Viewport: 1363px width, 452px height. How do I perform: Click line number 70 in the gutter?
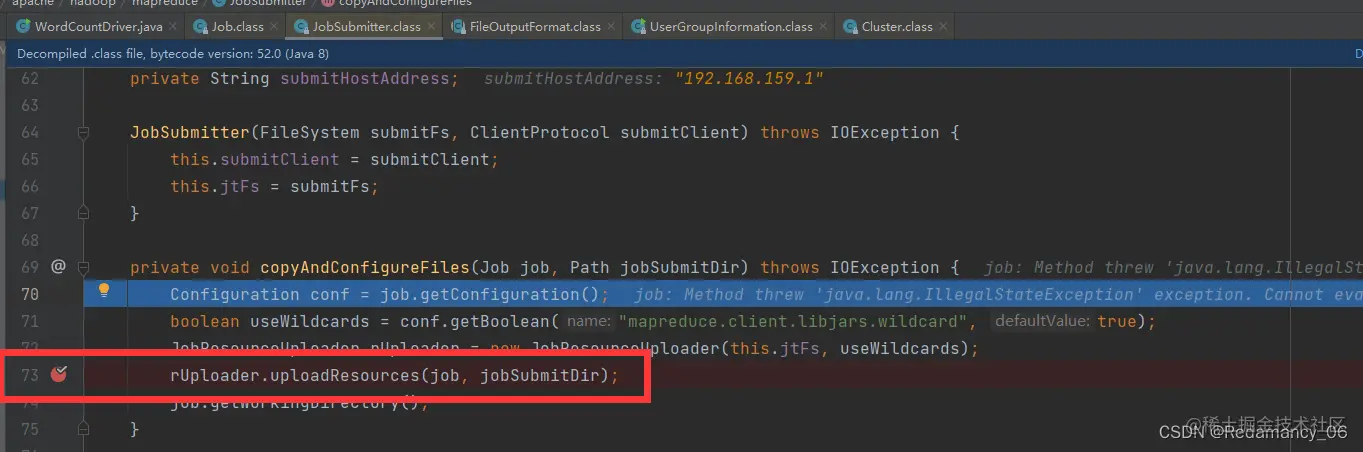tap(29, 294)
